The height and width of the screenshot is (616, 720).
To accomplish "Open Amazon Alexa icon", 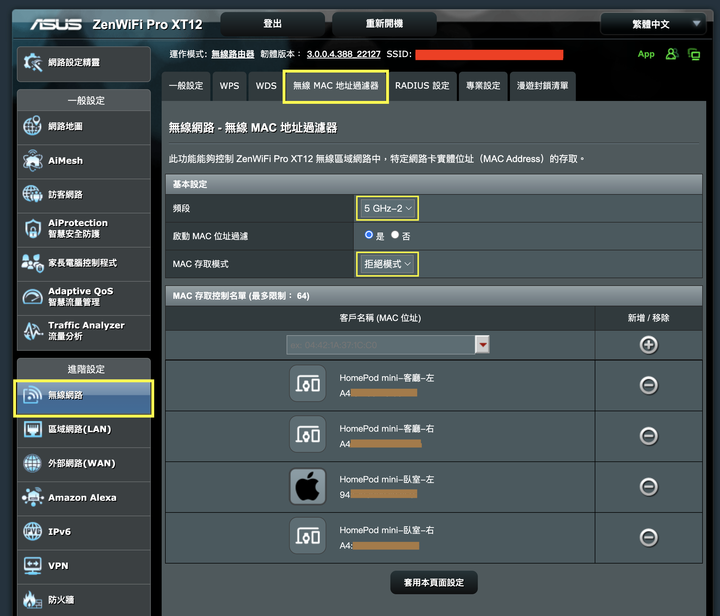I will 33,497.
